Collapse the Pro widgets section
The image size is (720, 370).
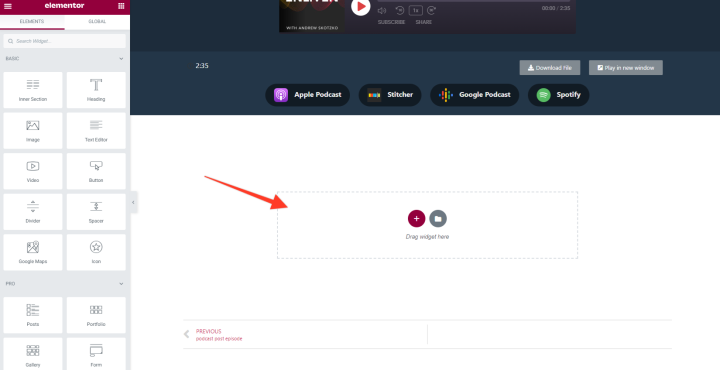click(x=121, y=284)
